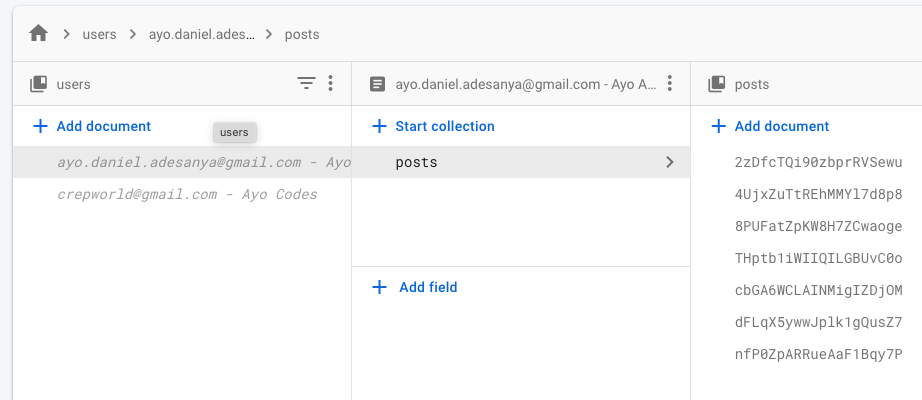Open the filter icon in users panel
The width and height of the screenshot is (922, 400).
point(306,84)
